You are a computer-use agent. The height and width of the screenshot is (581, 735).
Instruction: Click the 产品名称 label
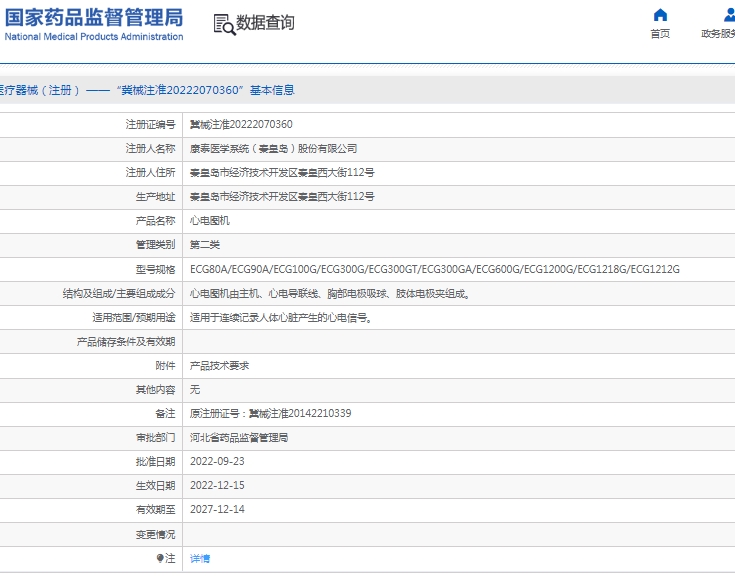(155, 221)
